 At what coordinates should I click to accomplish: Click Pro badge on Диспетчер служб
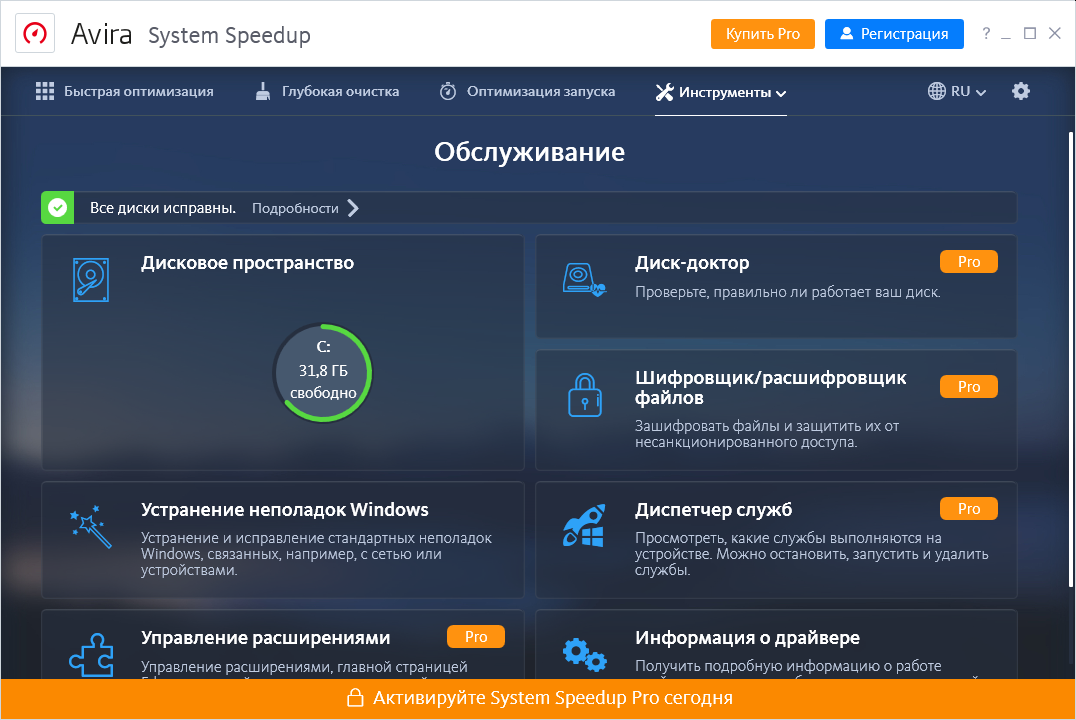click(968, 509)
